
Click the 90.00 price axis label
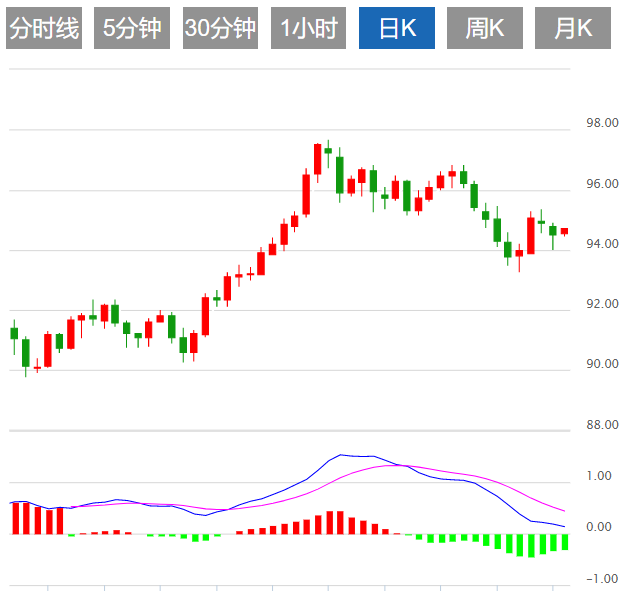602,364
